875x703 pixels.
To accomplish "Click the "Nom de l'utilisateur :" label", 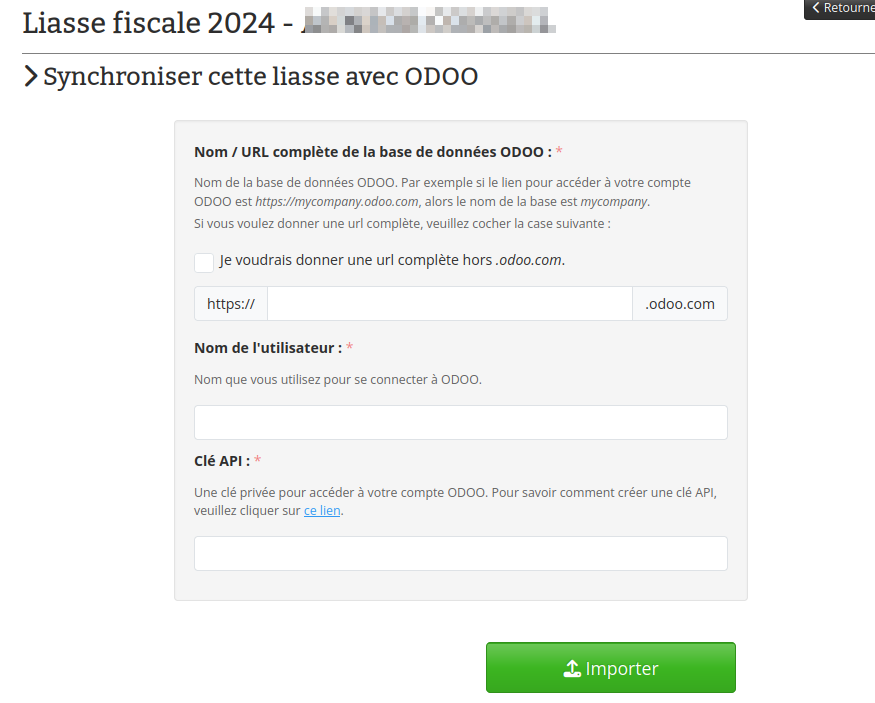I will point(268,348).
